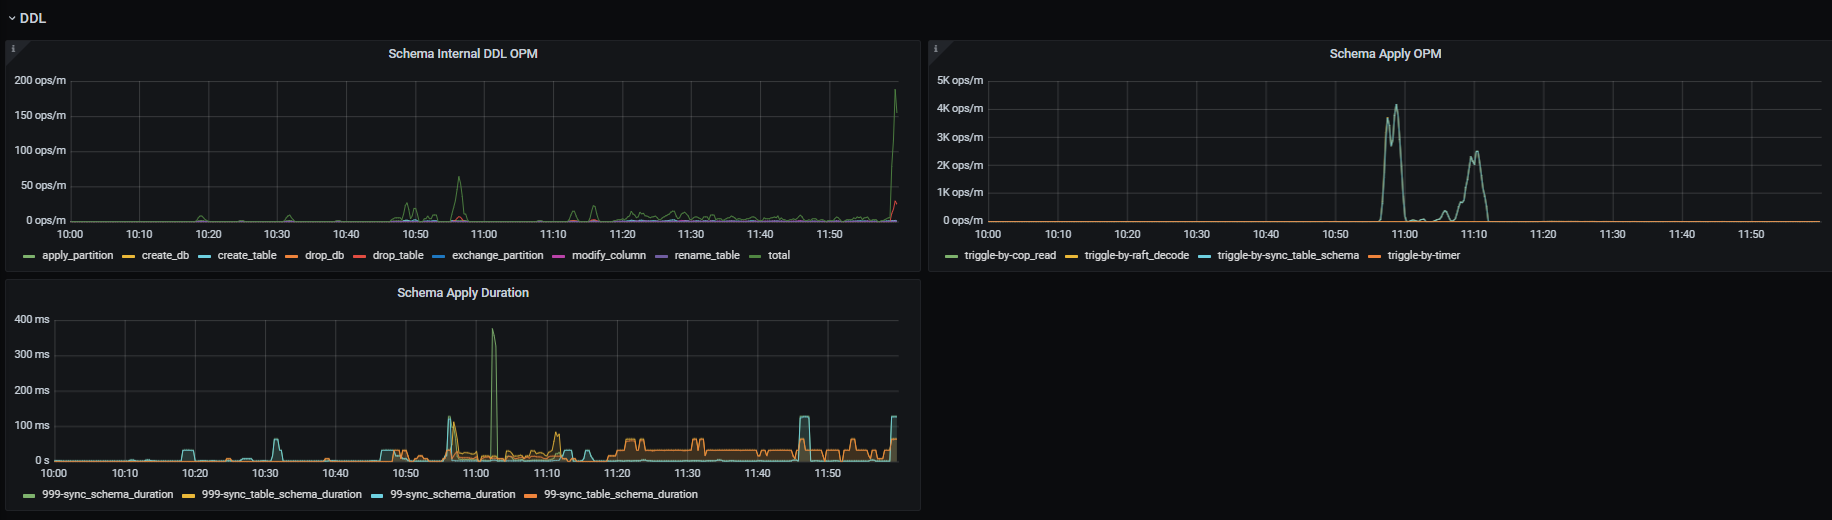Toggle the apply_partition series in legend

pyautogui.click(x=77, y=256)
